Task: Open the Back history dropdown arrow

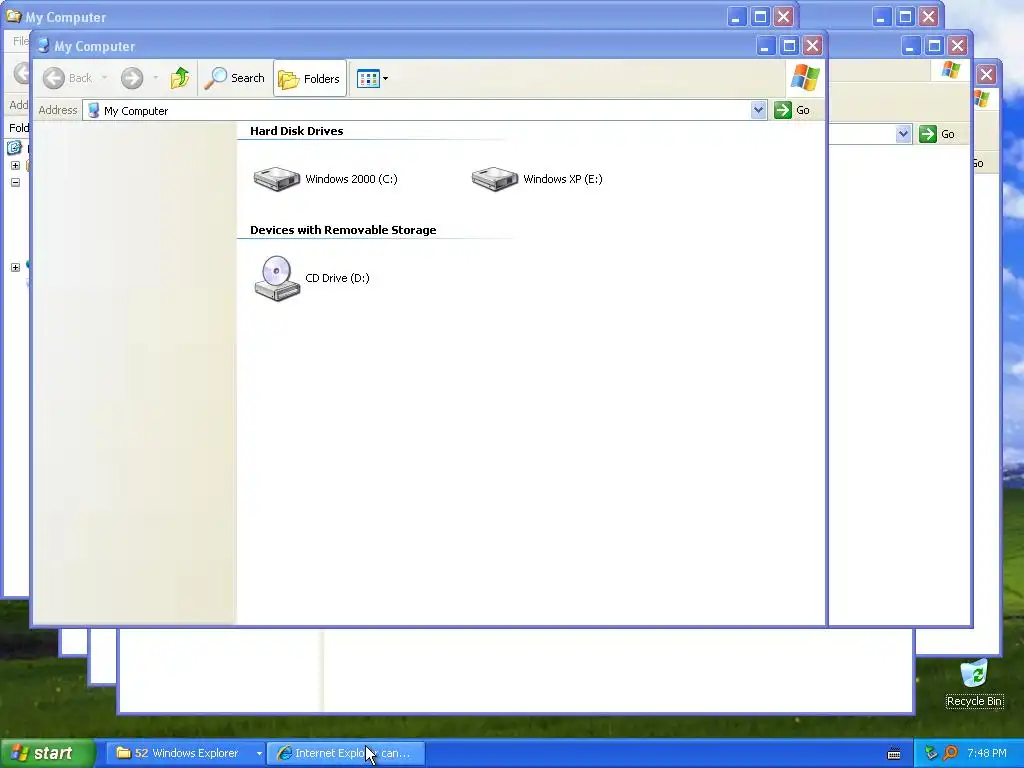Action: click(104, 78)
